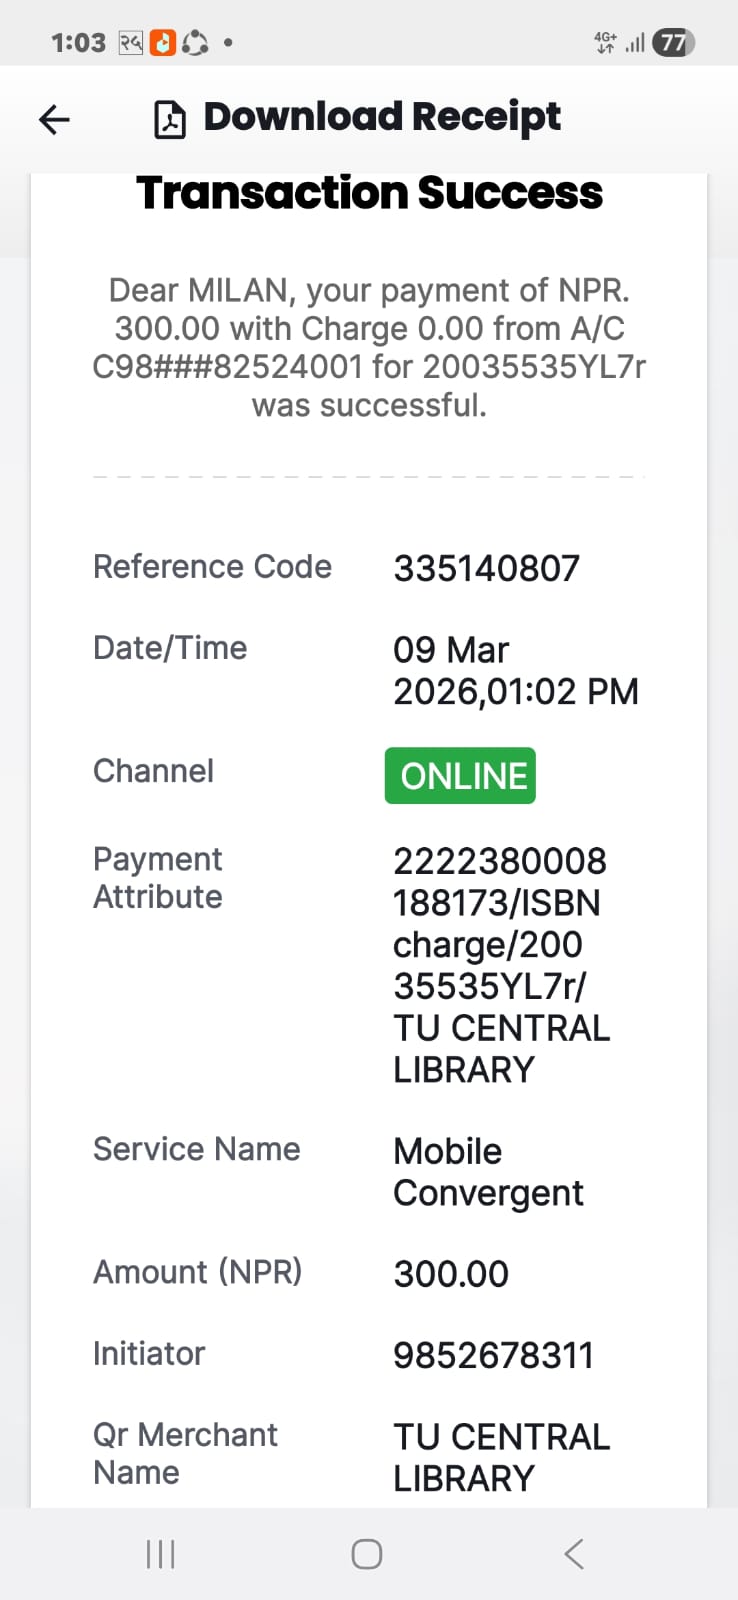This screenshot has height=1600, width=738.
Task: Tap the Android navigation back chevron
Action: click(x=574, y=1554)
